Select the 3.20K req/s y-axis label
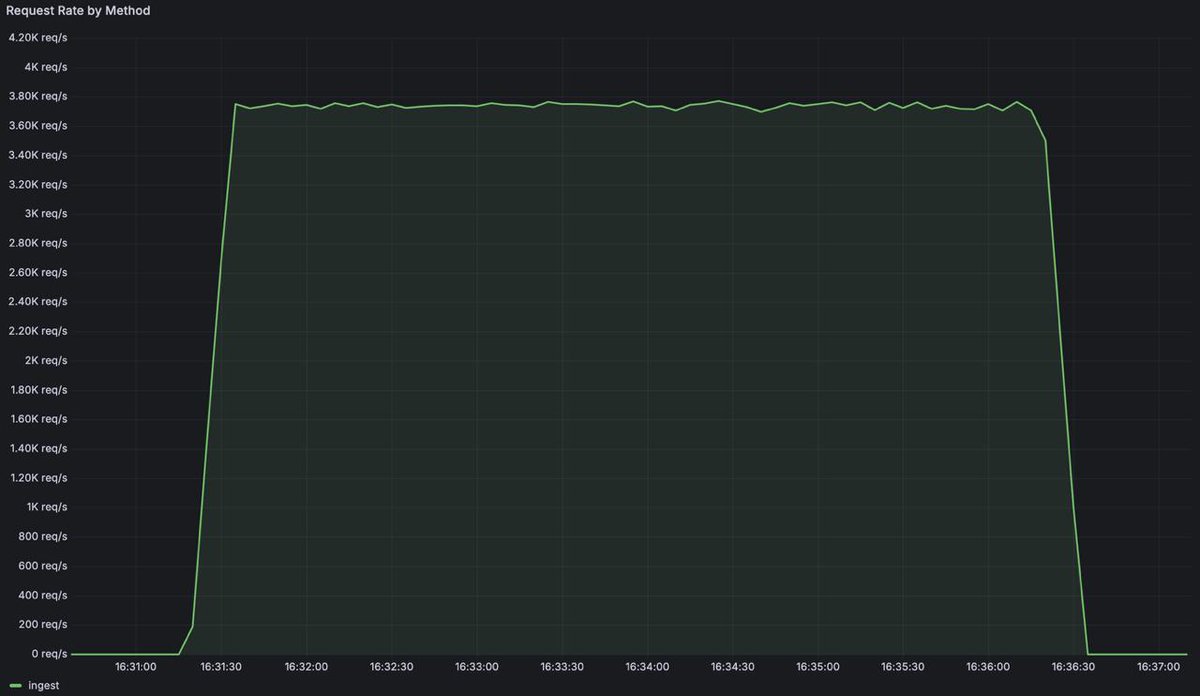 click(37, 184)
